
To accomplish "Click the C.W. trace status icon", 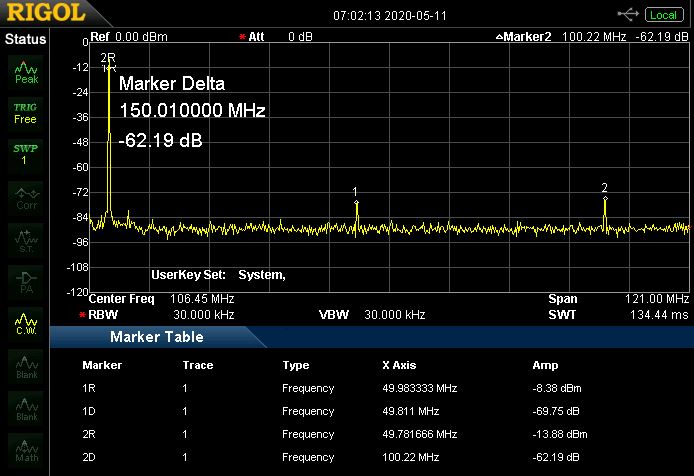I will [26, 325].
